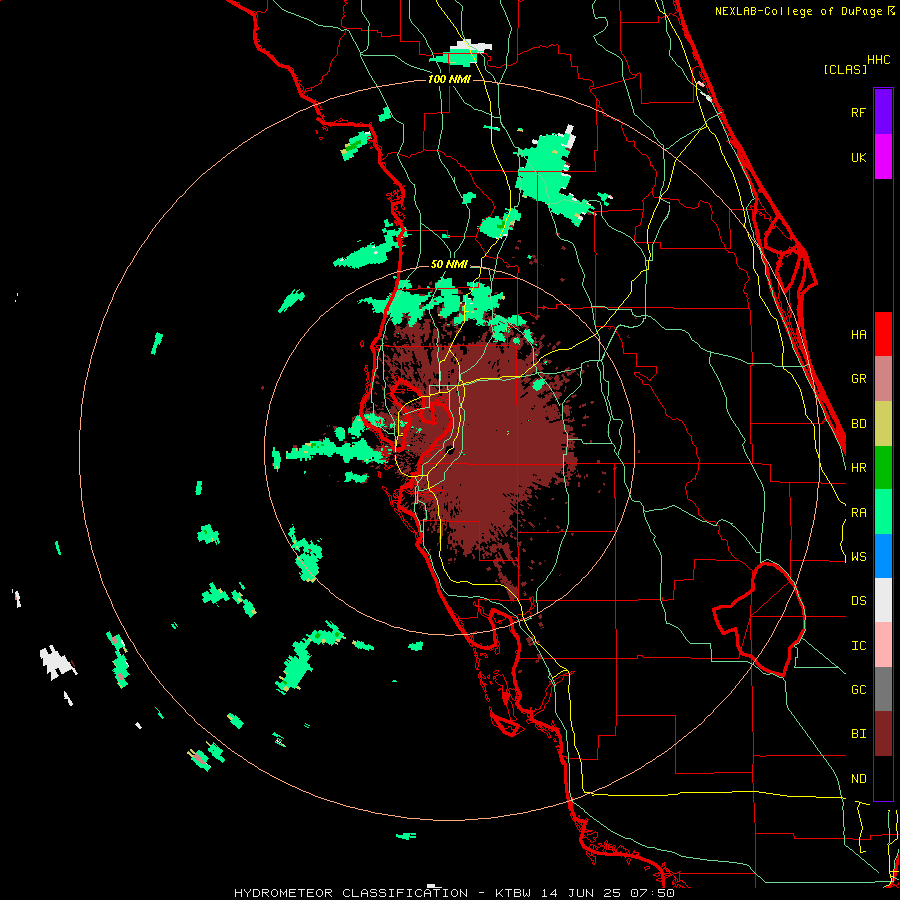Viewport: 900px width, 900px height.
Task: Click the KTBW station identifier
Action: click(512, 893)
